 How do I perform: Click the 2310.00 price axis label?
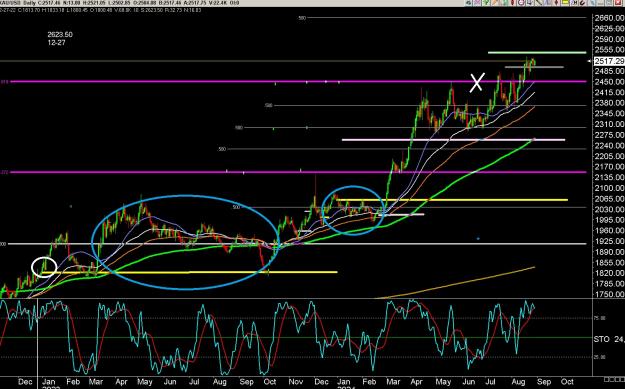tap(609, 124)
